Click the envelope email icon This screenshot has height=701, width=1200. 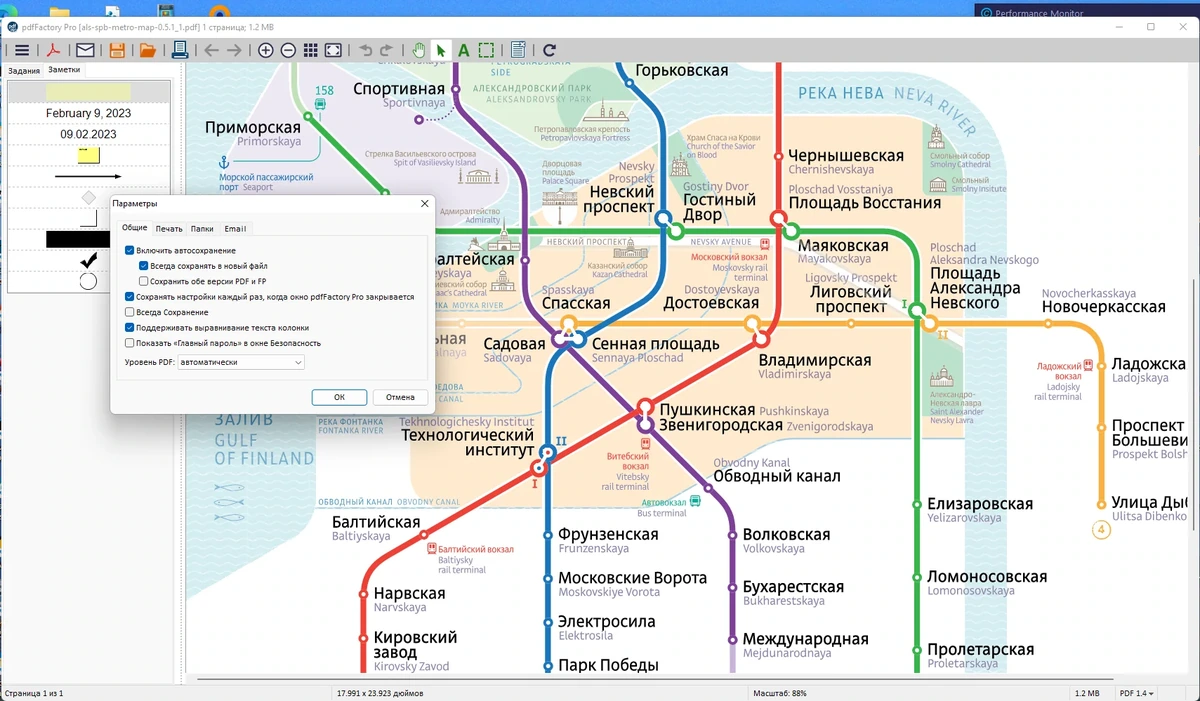(x=85, y=50)
